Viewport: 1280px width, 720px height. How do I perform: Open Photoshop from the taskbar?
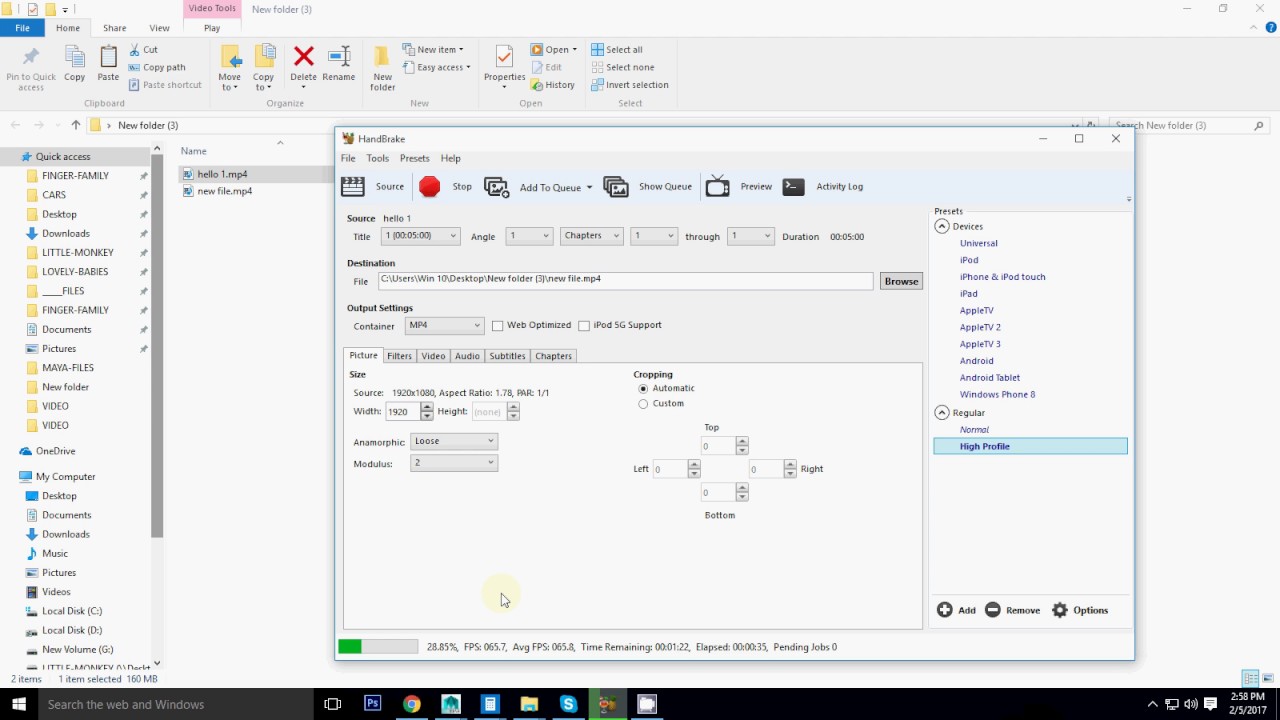[373, 704]
